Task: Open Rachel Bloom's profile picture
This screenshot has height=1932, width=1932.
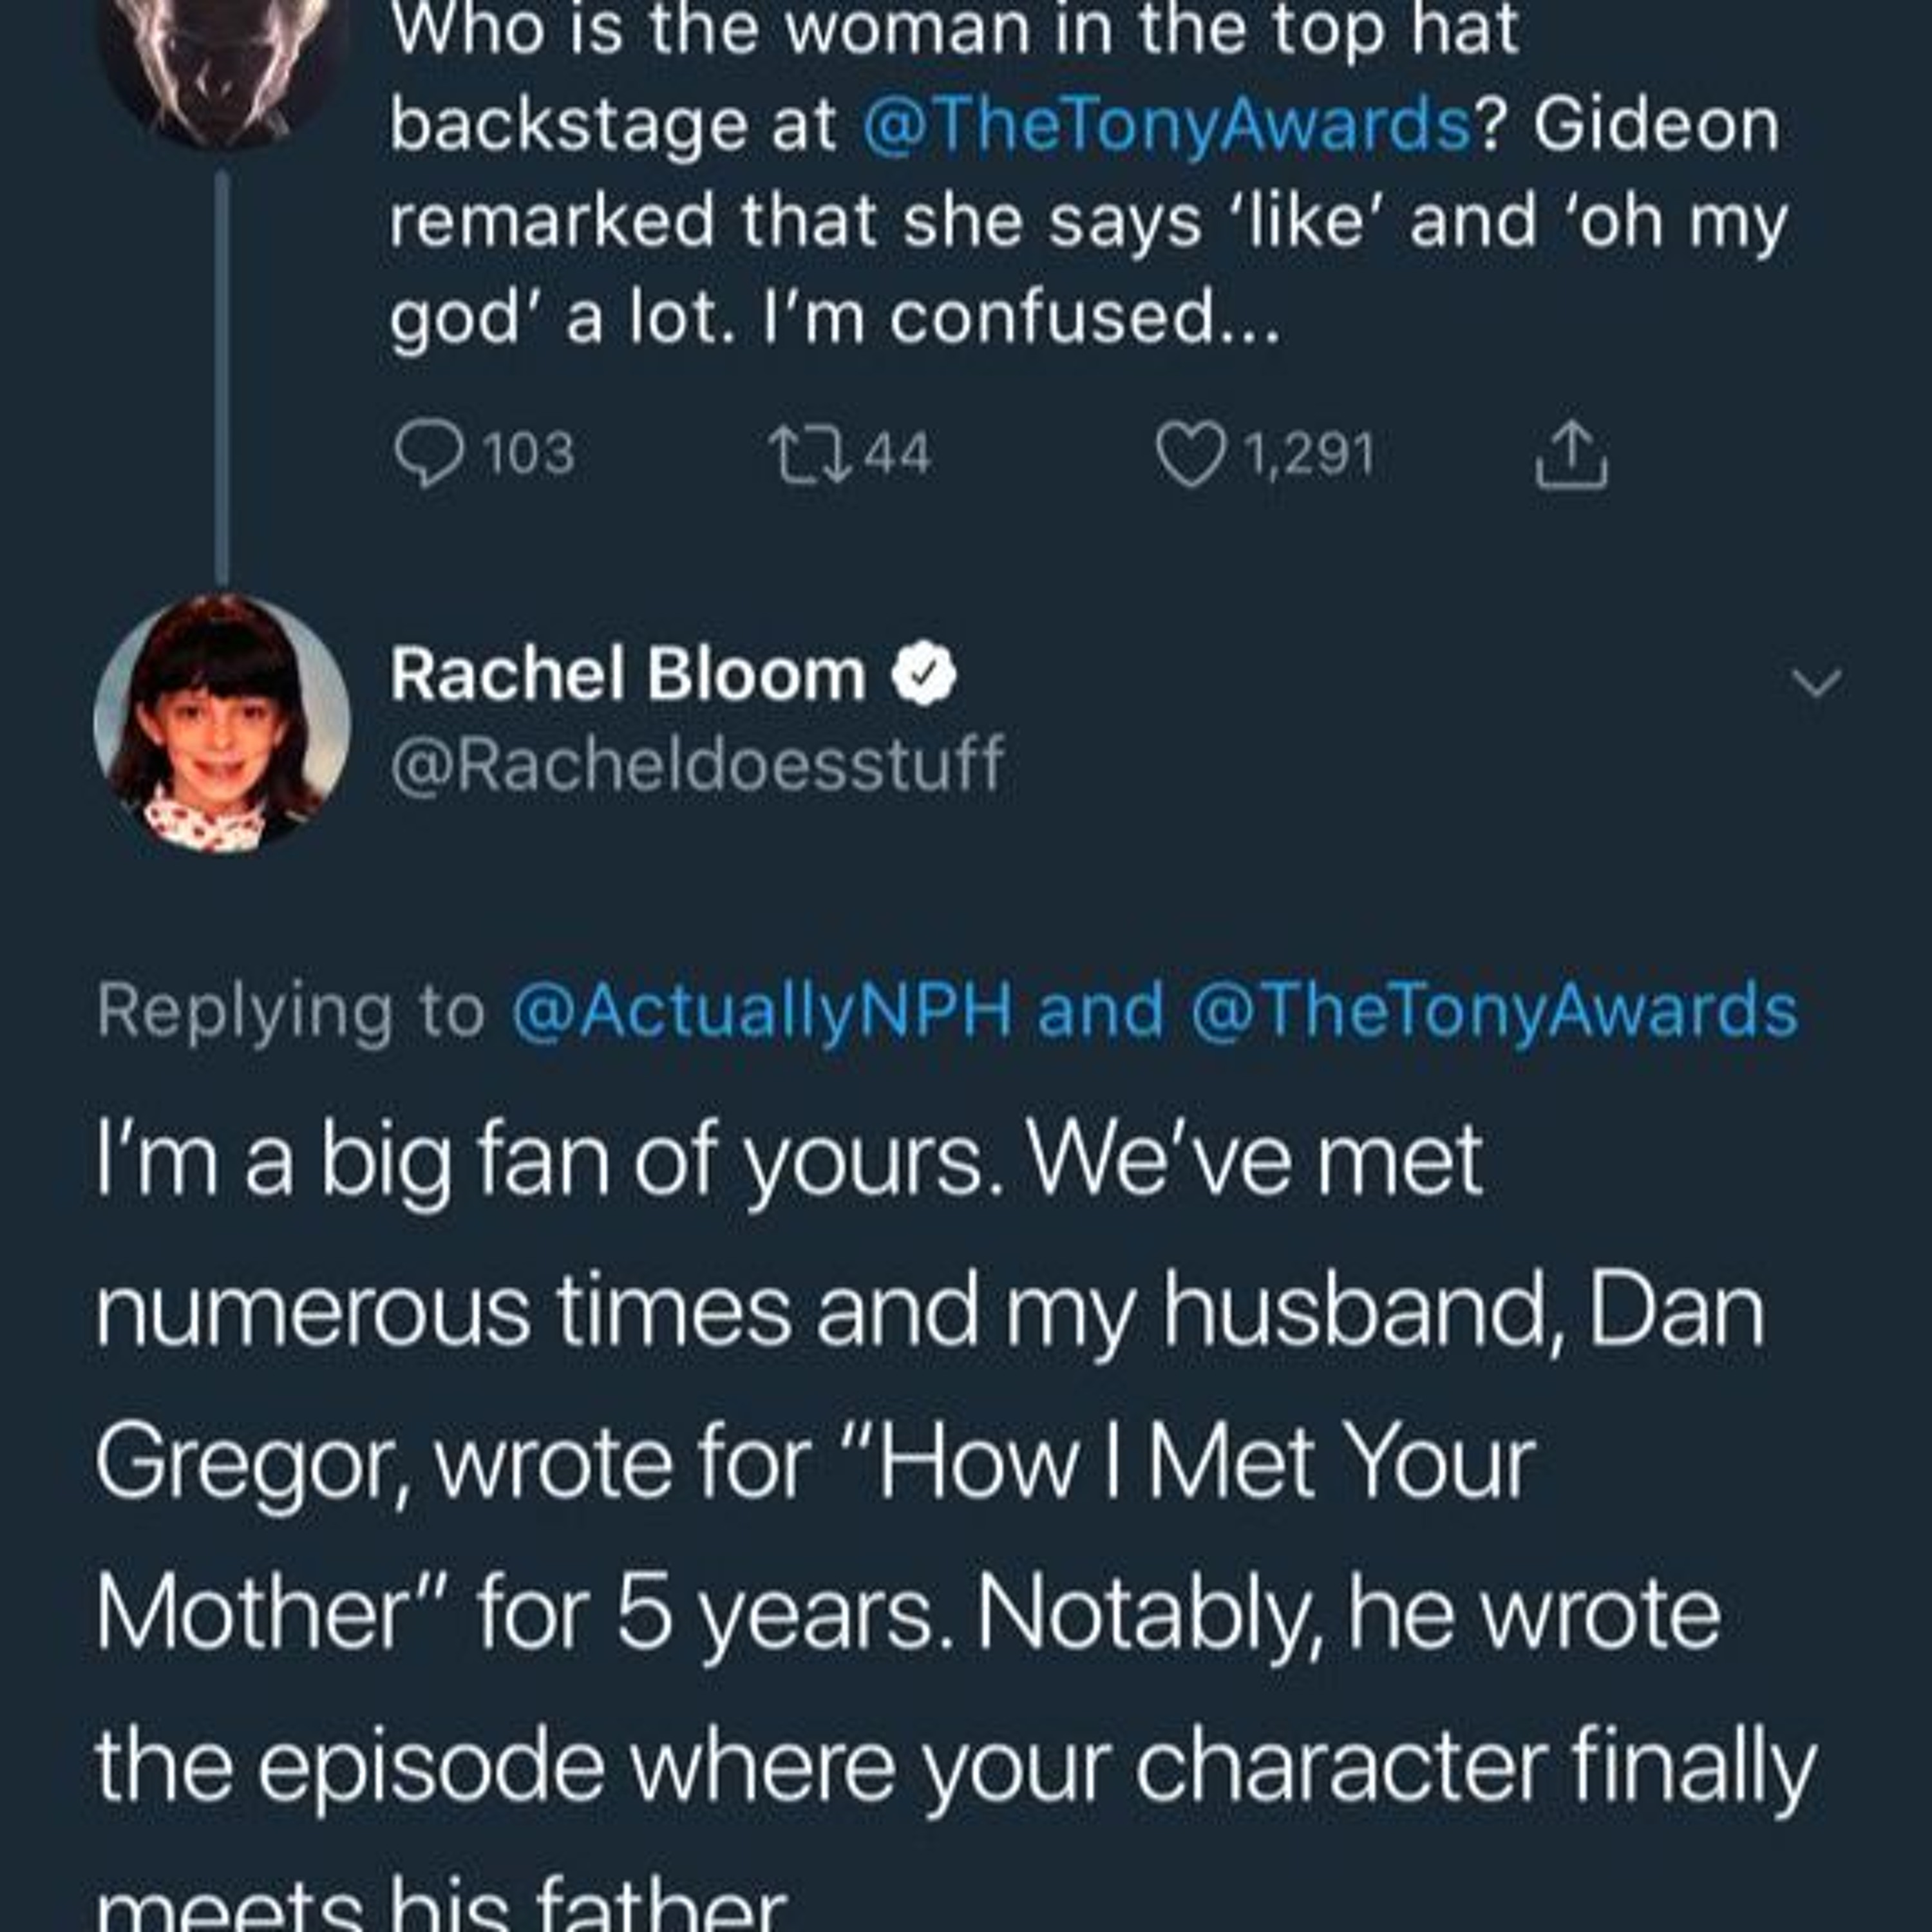Action: (x=222, y=722)
